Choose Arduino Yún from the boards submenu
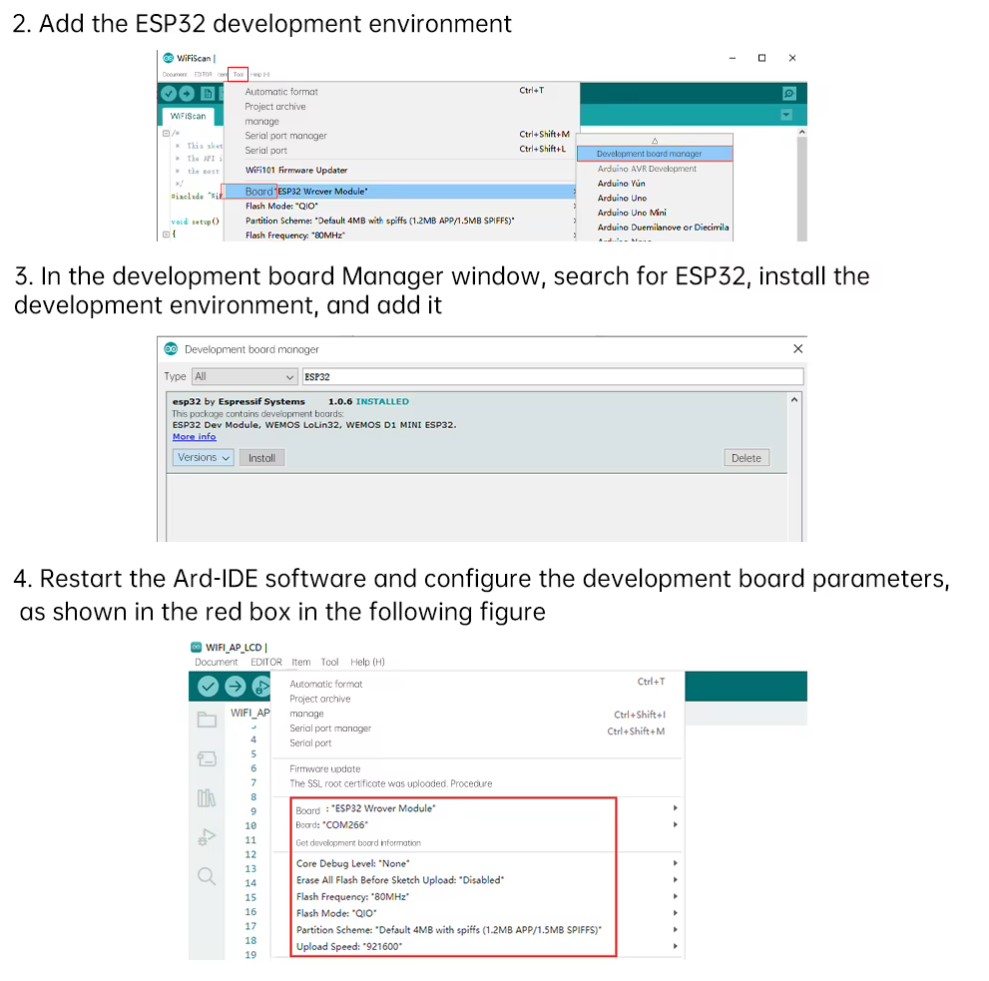 621,184
